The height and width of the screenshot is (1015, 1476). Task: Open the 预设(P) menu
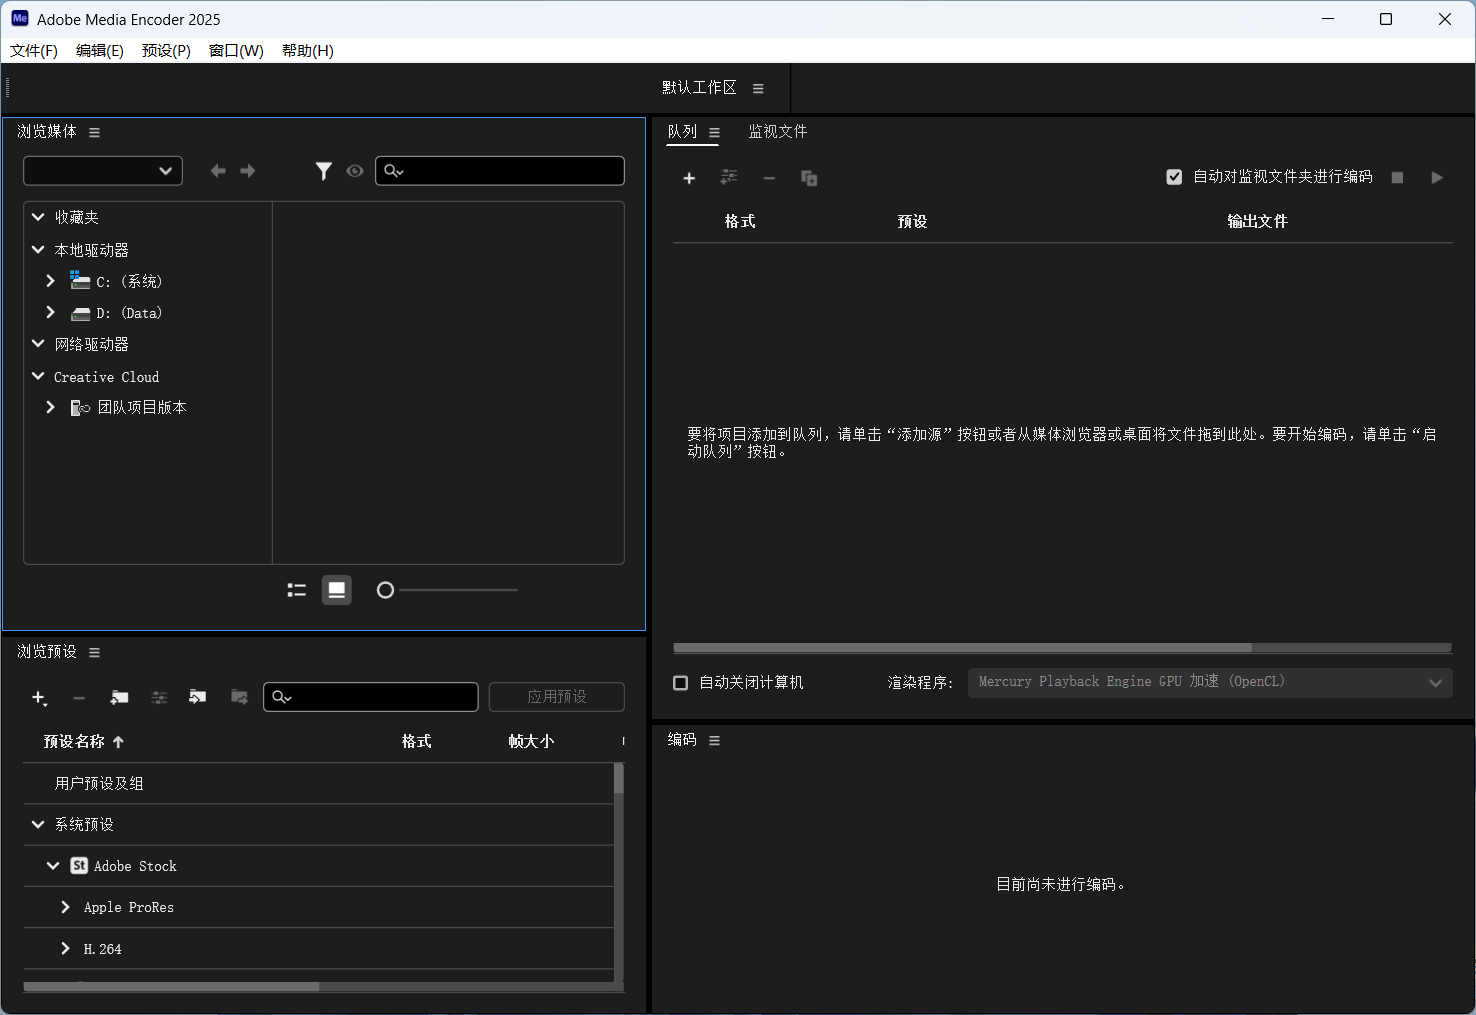[166, 51]
